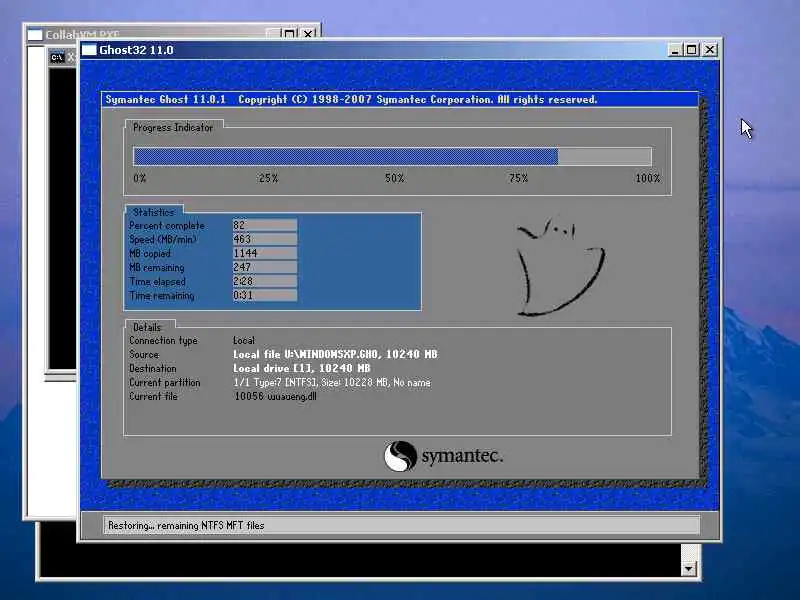Click the MB copied value 1144
The image size is (800, 600).
pyautogui.click(x=265, y=254)
